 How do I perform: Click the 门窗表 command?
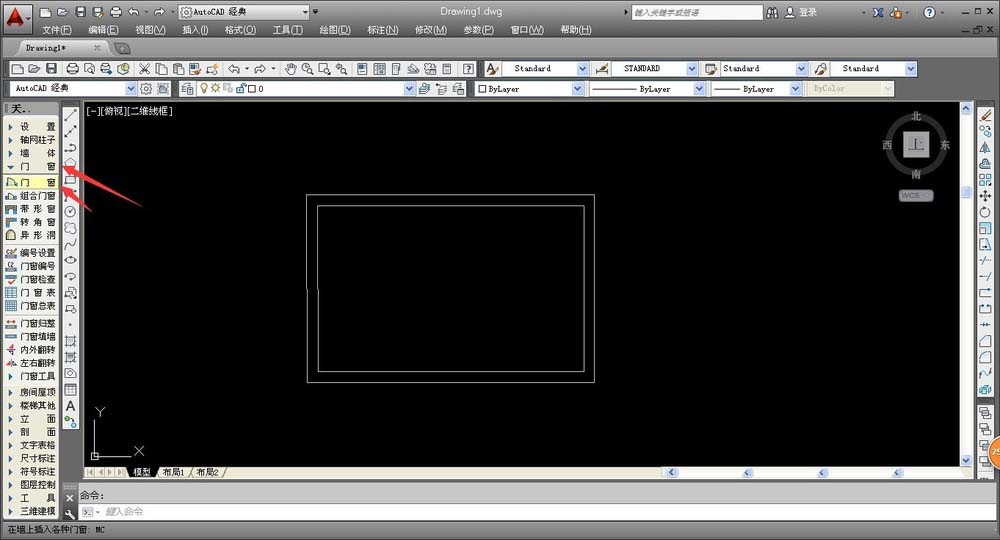31,293
